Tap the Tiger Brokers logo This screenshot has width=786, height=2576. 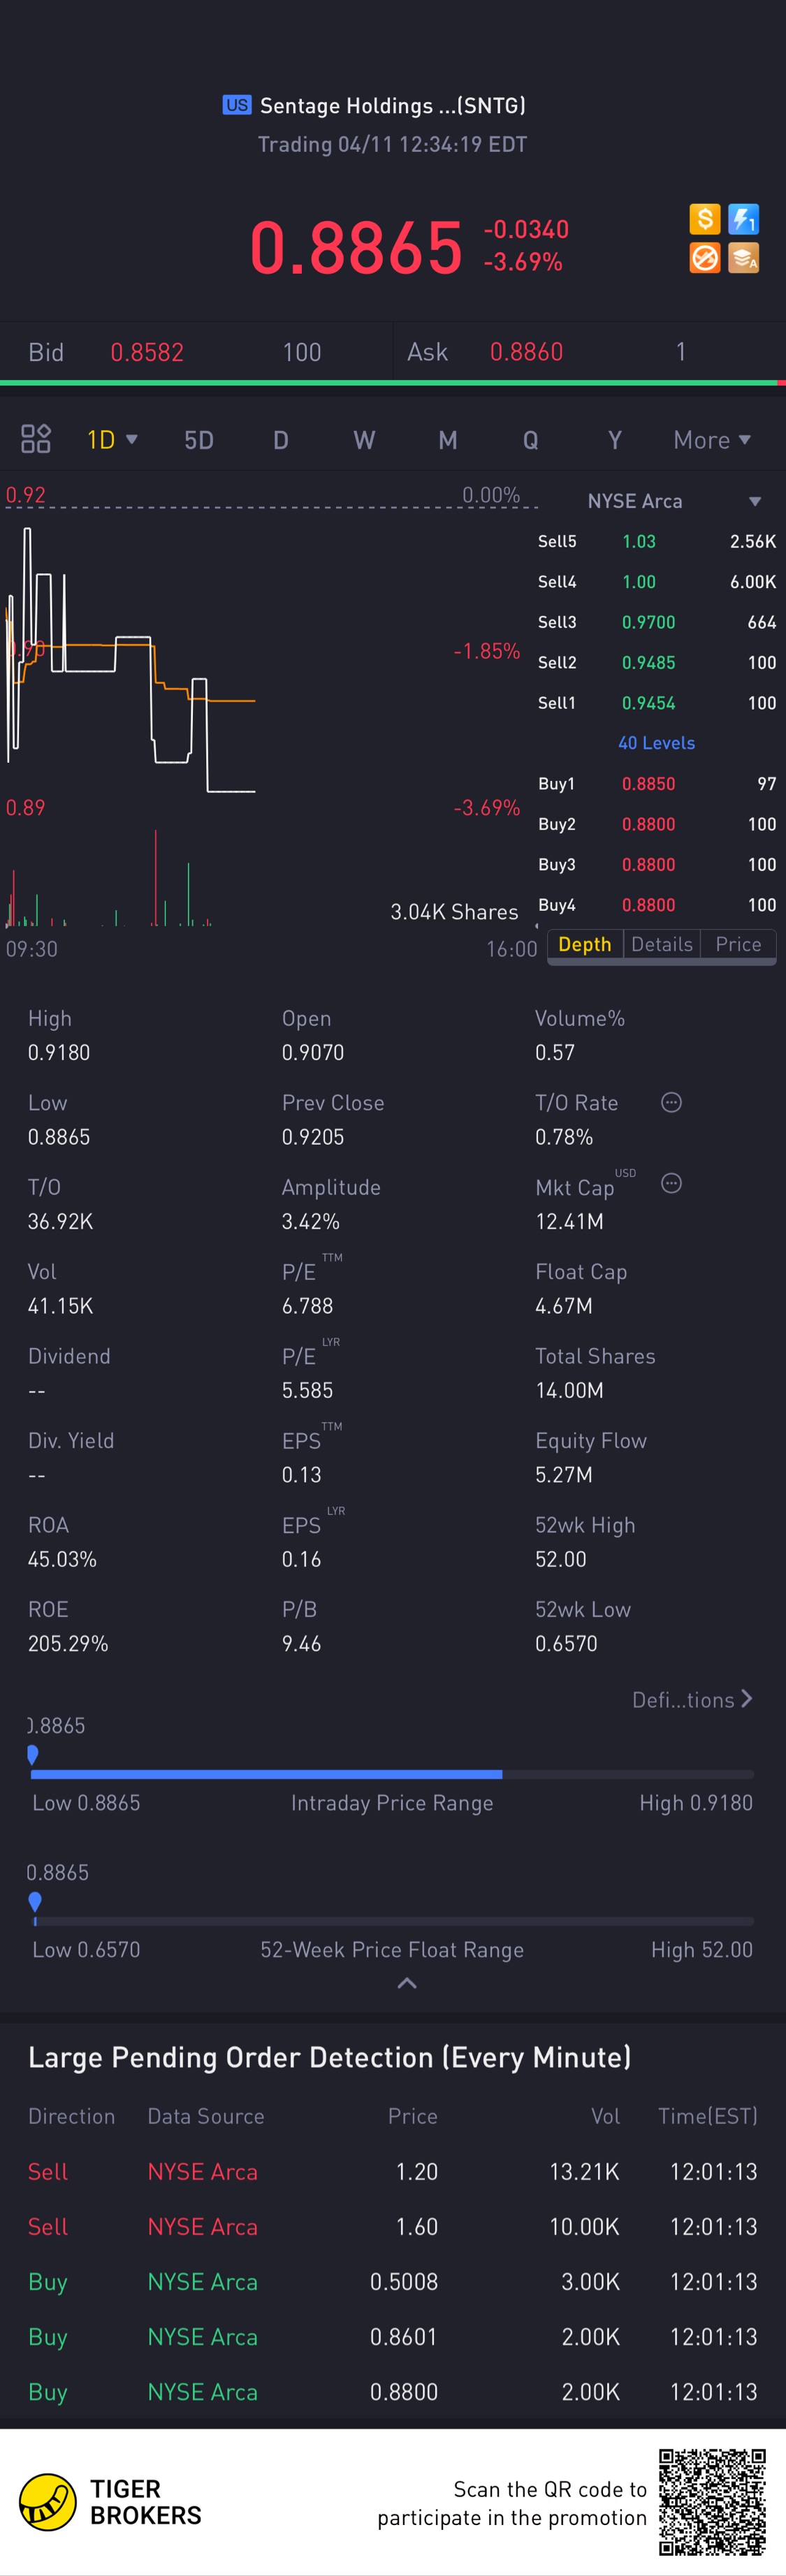pyautogui.click(x=110, y=2502)
